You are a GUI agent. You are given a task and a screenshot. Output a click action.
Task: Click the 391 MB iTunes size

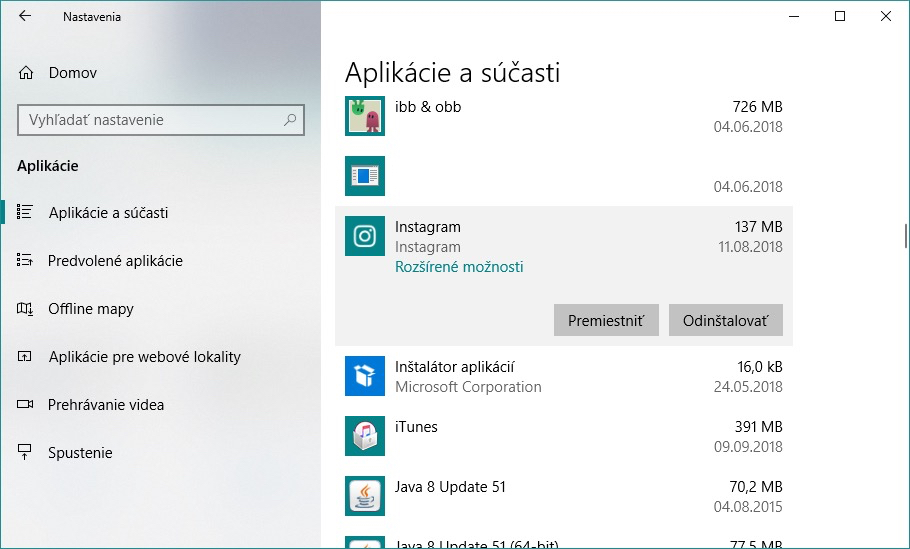click(x=759, y=427)
